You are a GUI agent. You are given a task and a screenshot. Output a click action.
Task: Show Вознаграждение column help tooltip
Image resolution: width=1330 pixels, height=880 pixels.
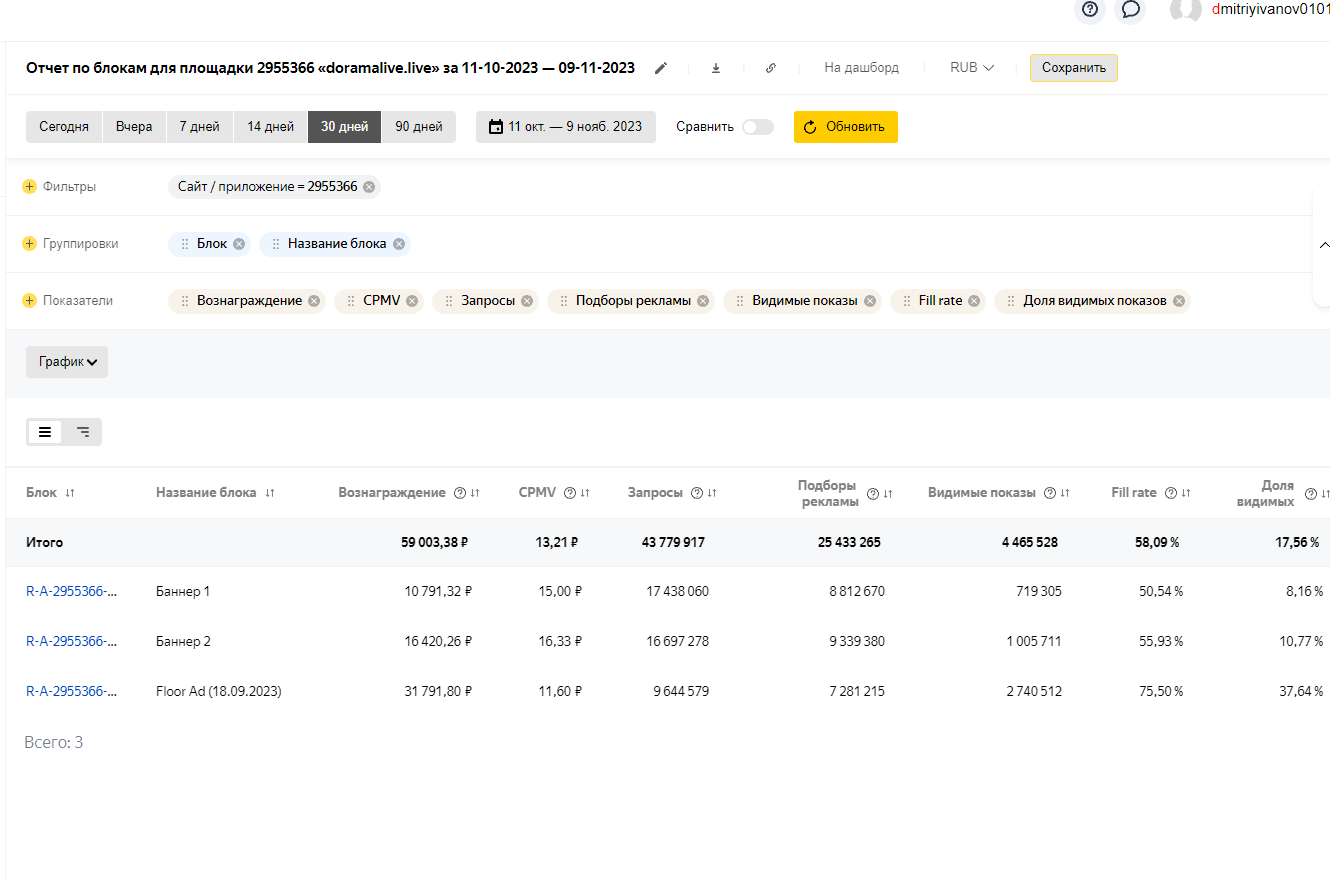coord(460,493)
